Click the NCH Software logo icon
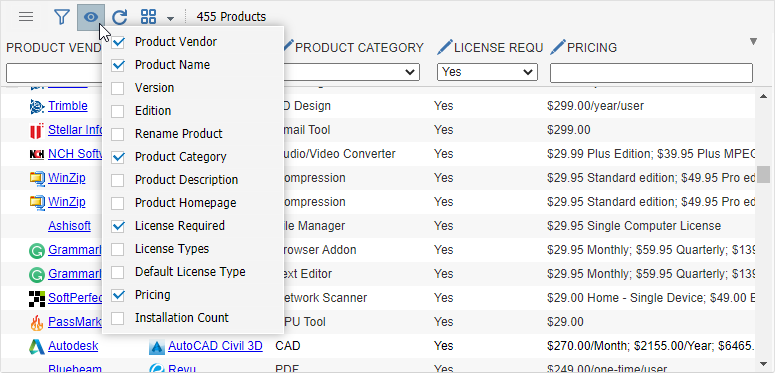 coord(37,155)
